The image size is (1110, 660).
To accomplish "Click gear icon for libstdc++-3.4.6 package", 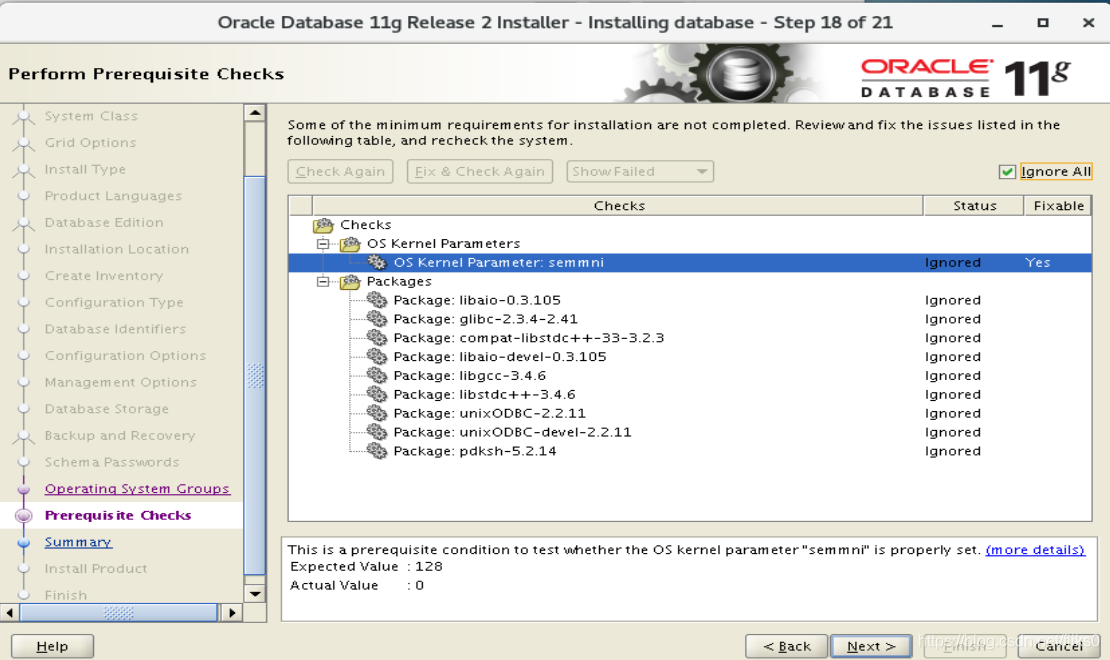I will 377,394.
